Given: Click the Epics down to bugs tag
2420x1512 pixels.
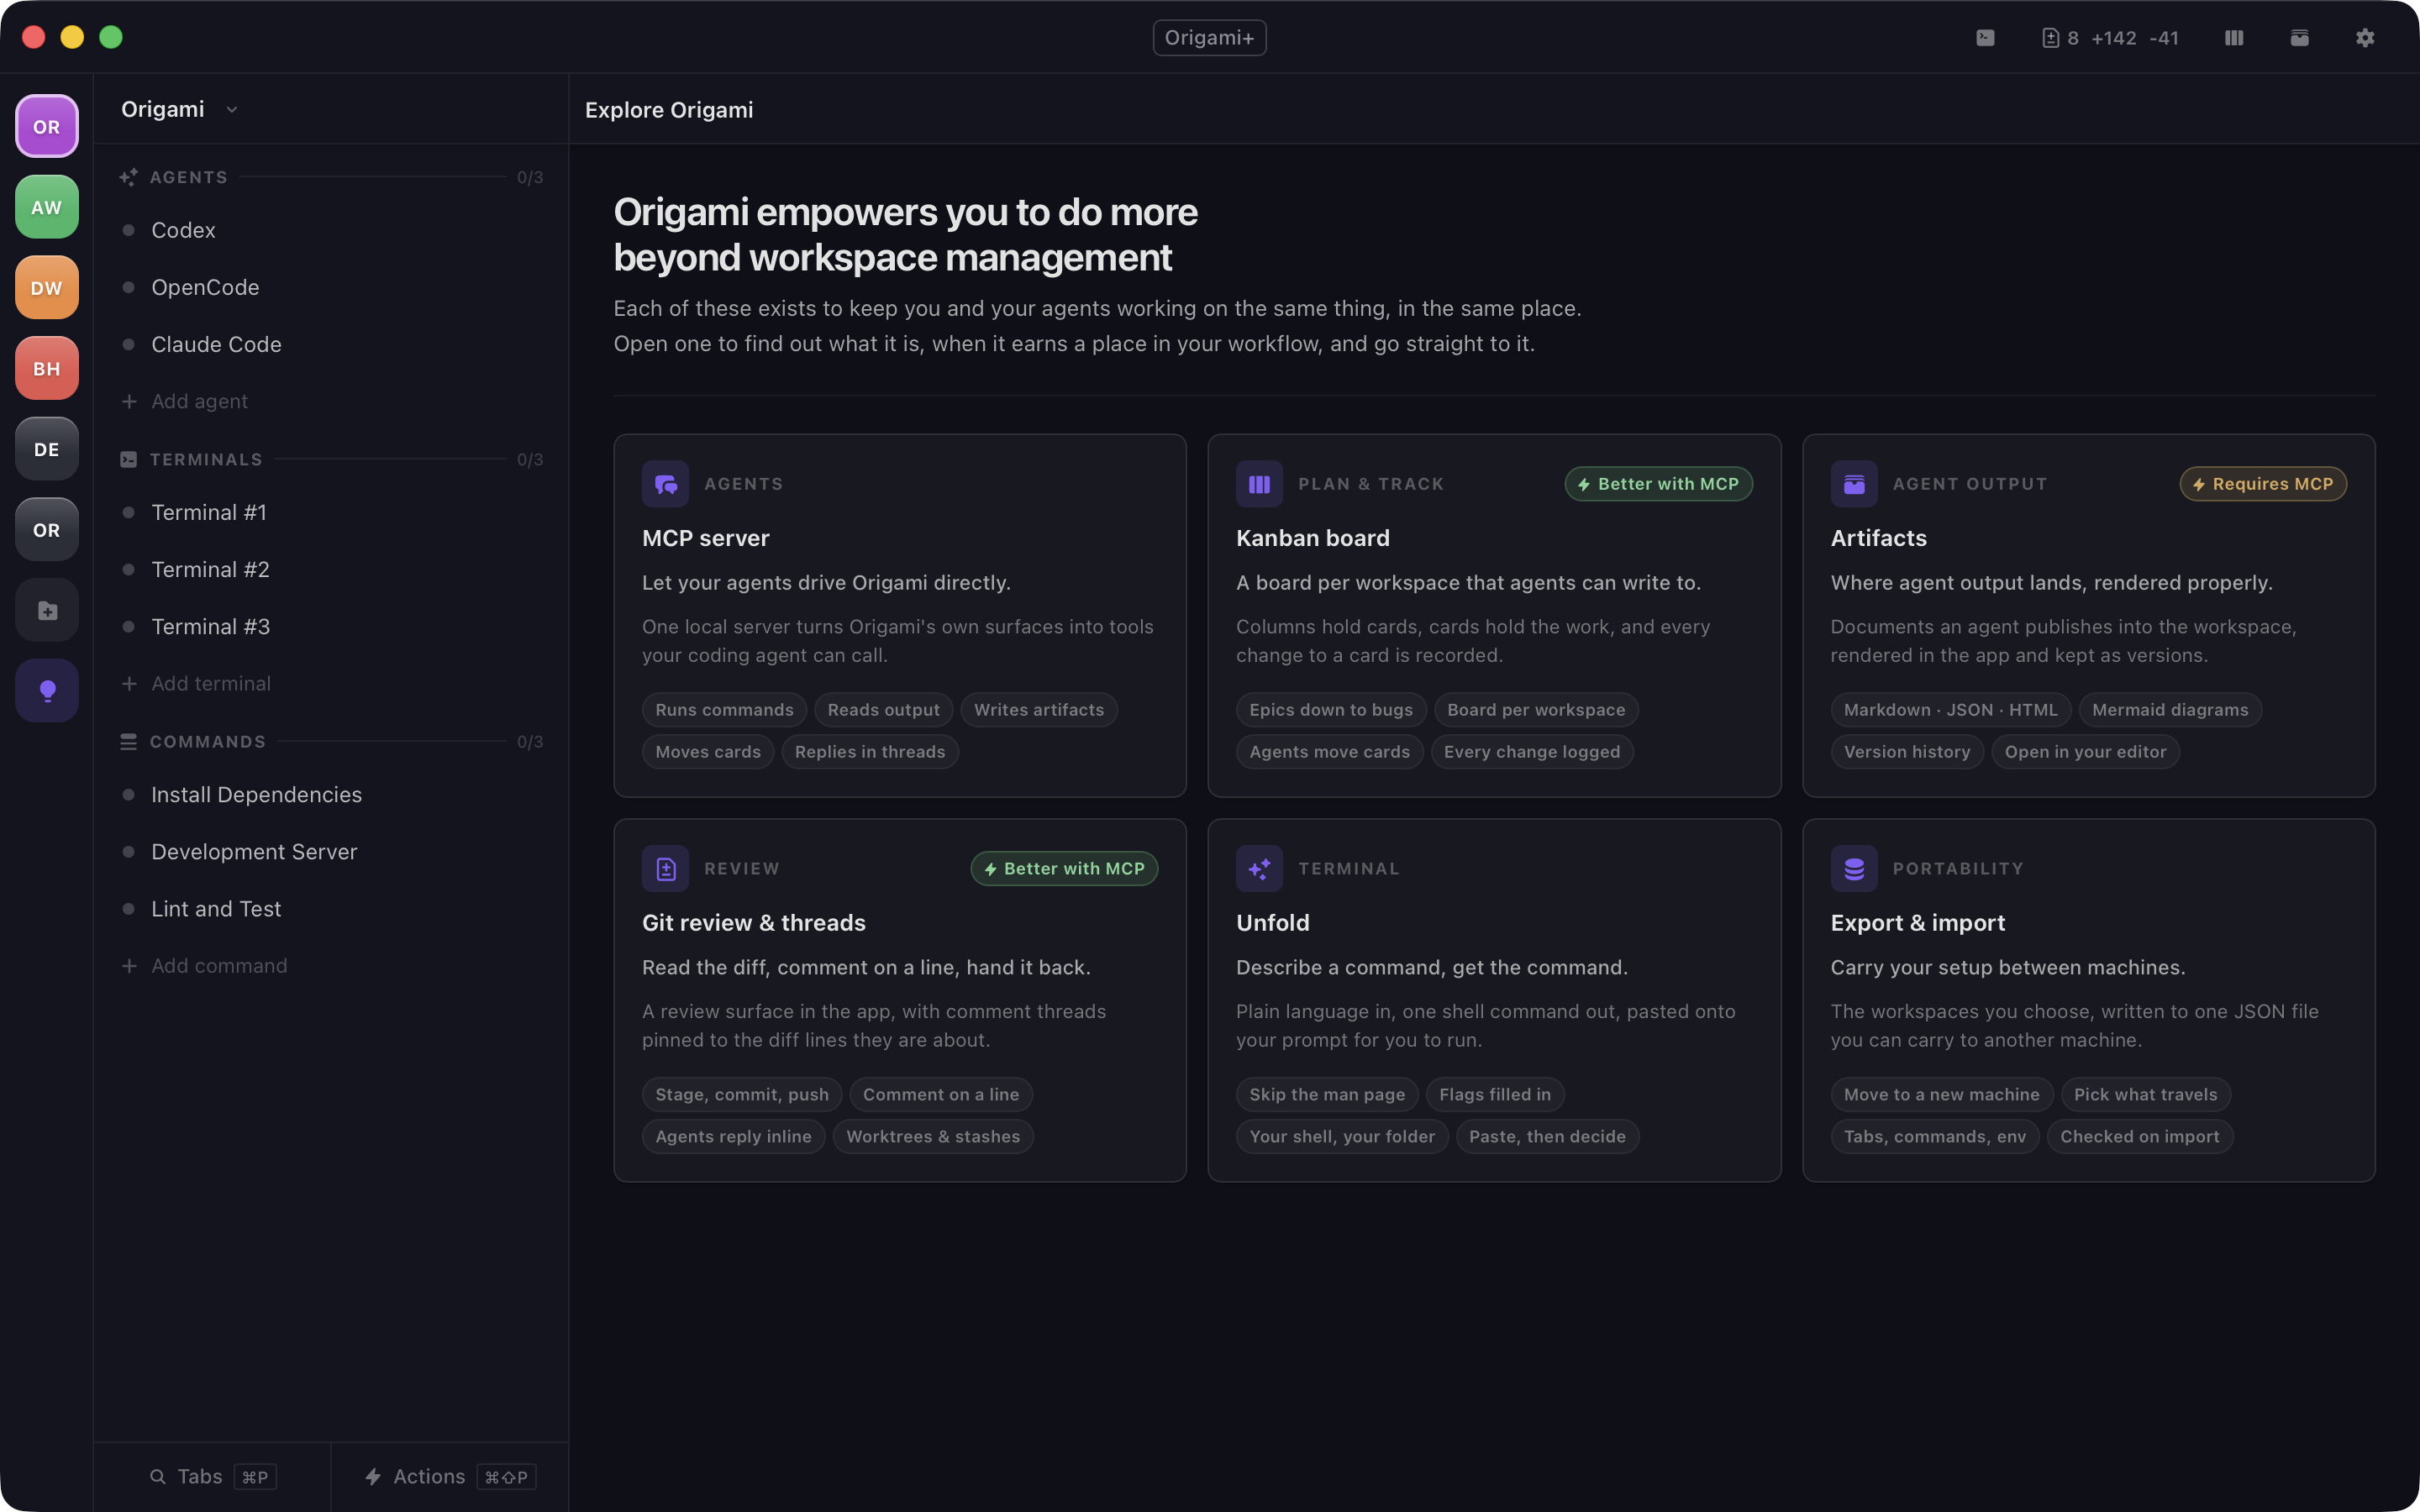Looking at the screenshot, I should pos(1331,710).
